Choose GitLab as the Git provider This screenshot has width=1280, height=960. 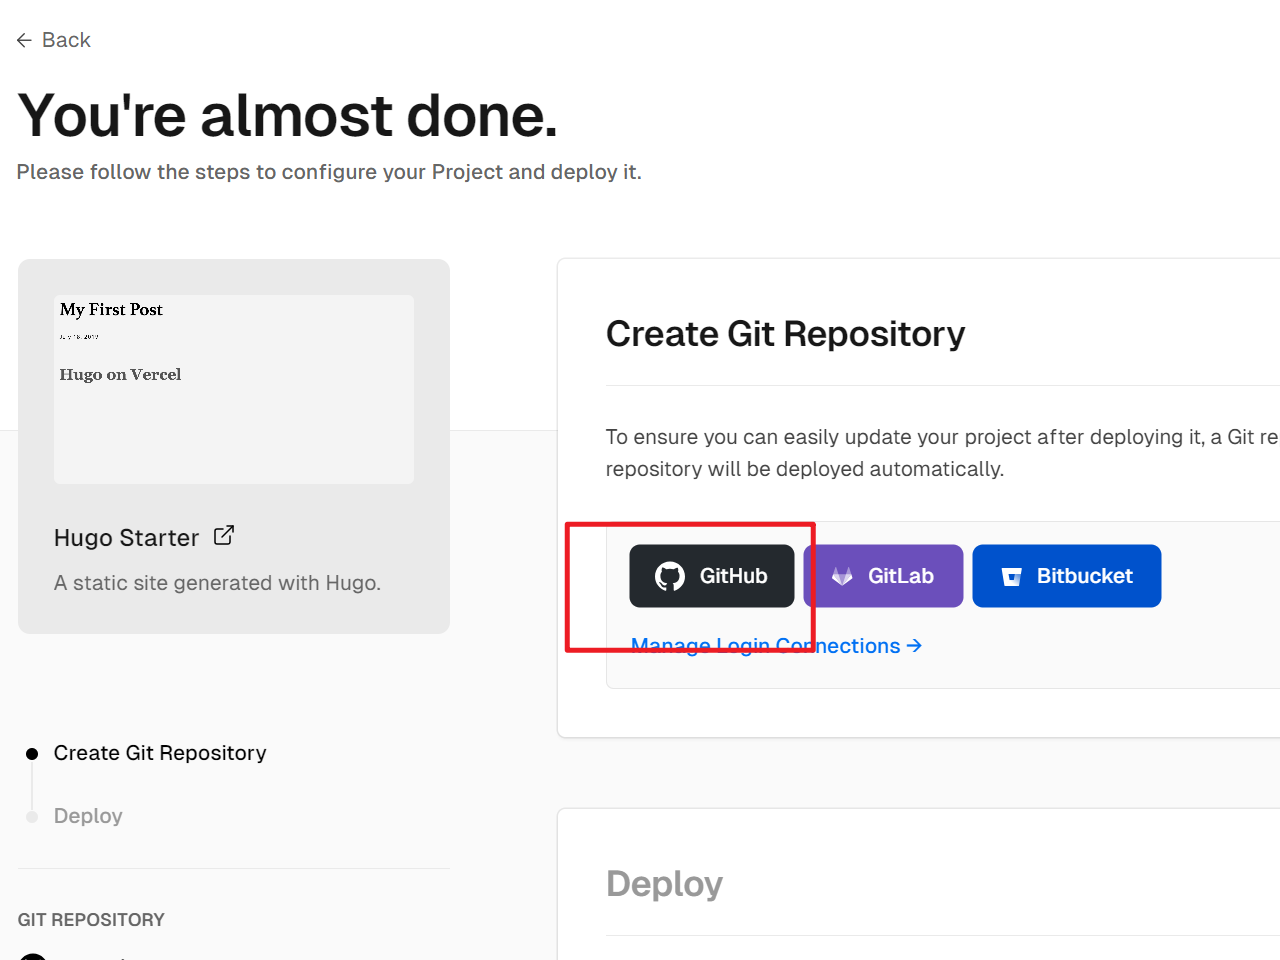tap(883, 576)
